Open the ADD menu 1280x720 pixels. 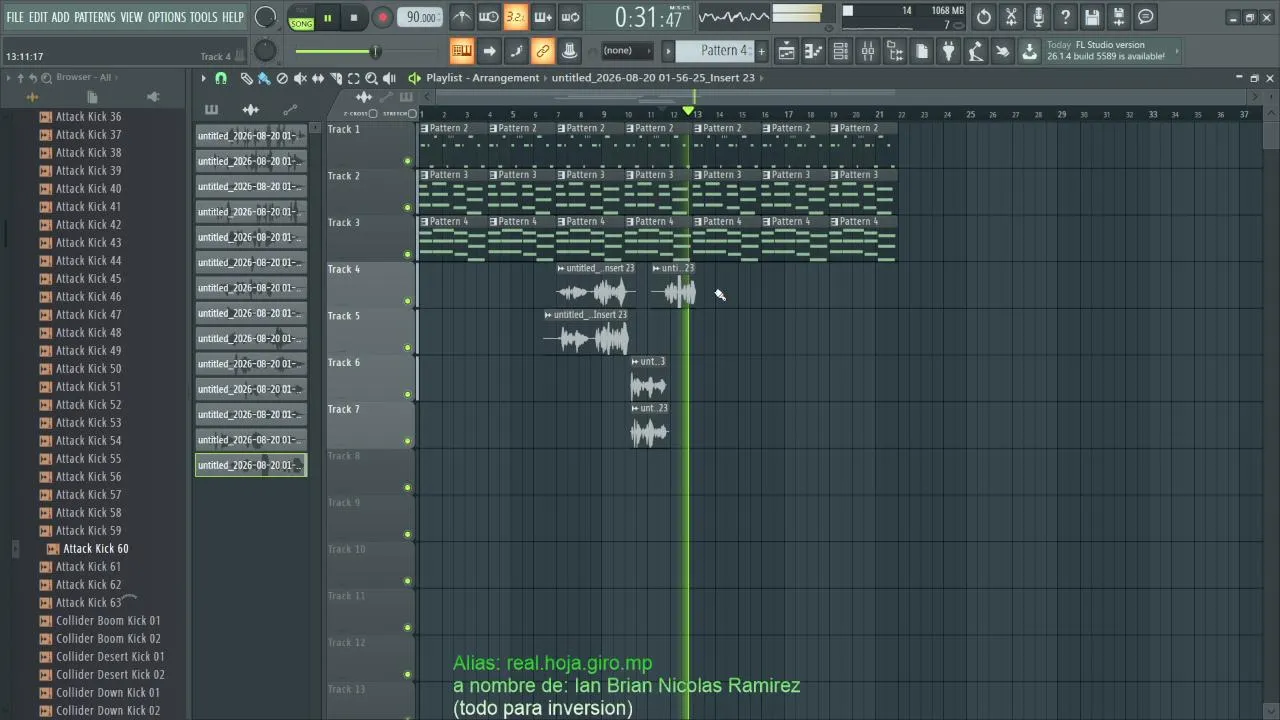[x=61, y=17]
